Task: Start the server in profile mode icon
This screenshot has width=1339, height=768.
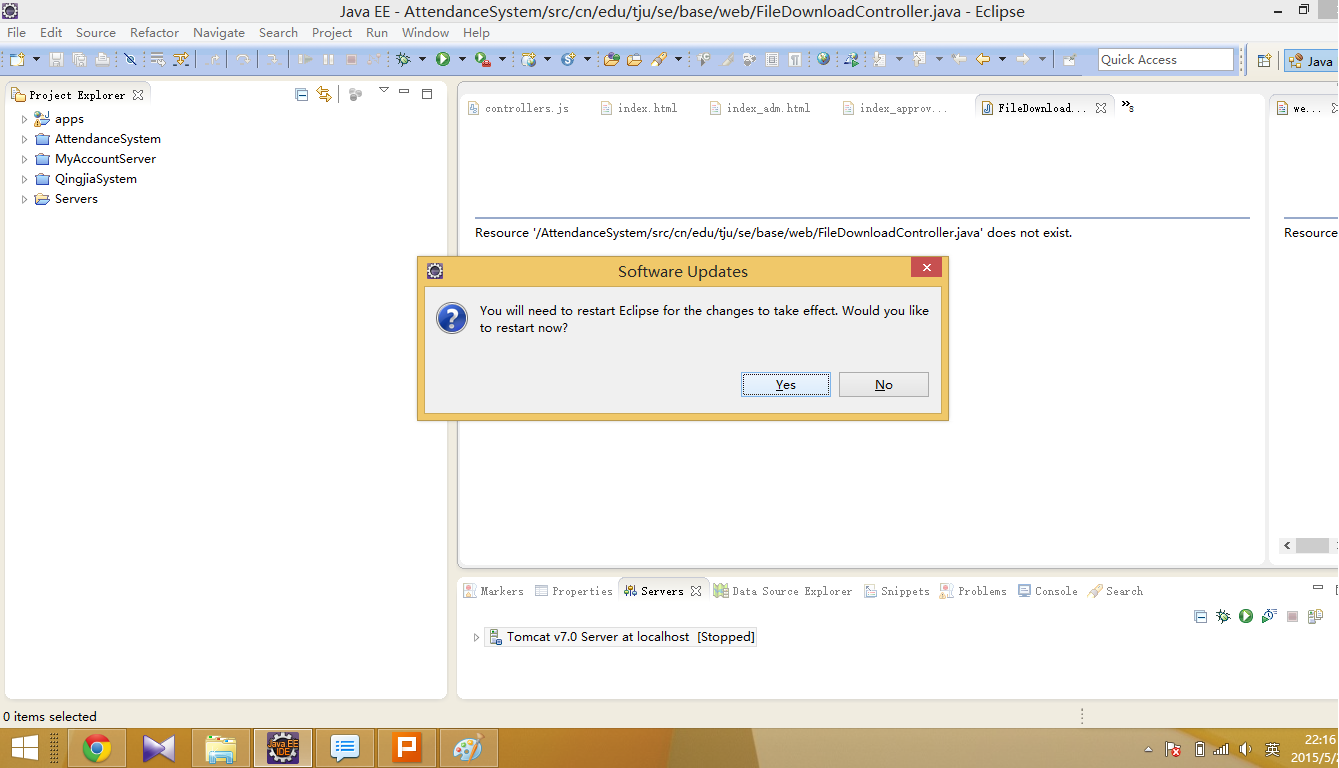Action: (1269, 616)
